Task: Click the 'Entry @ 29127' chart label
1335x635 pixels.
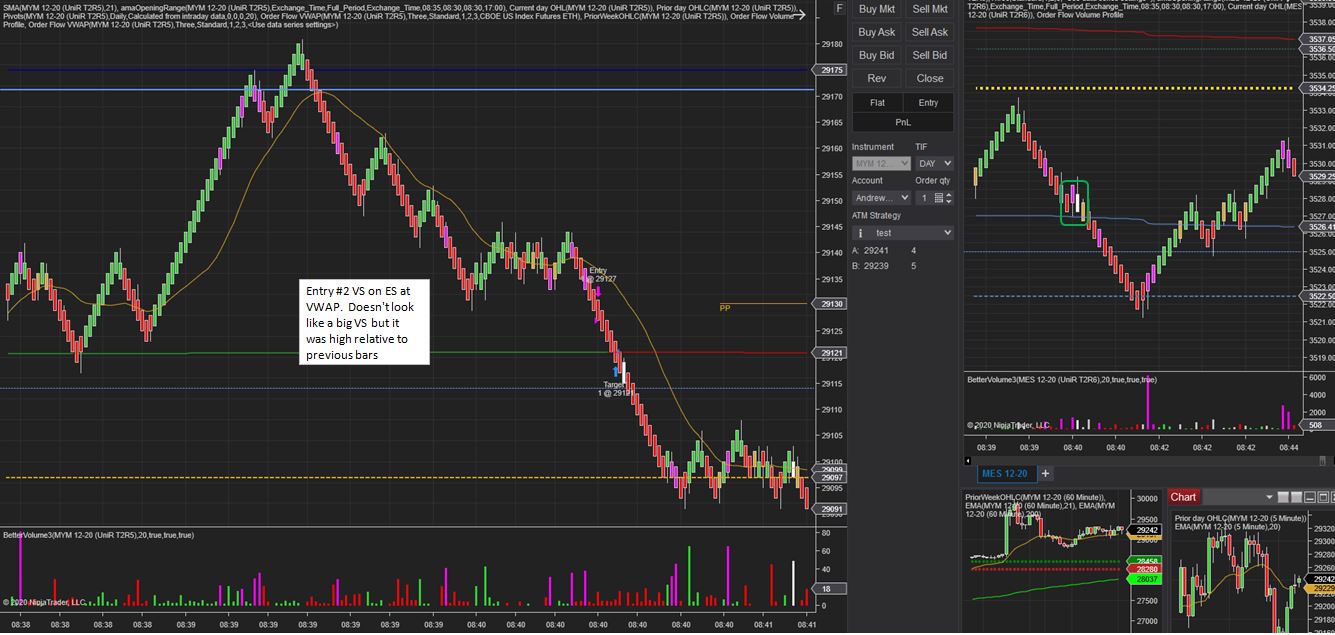Action: (600, 274)
